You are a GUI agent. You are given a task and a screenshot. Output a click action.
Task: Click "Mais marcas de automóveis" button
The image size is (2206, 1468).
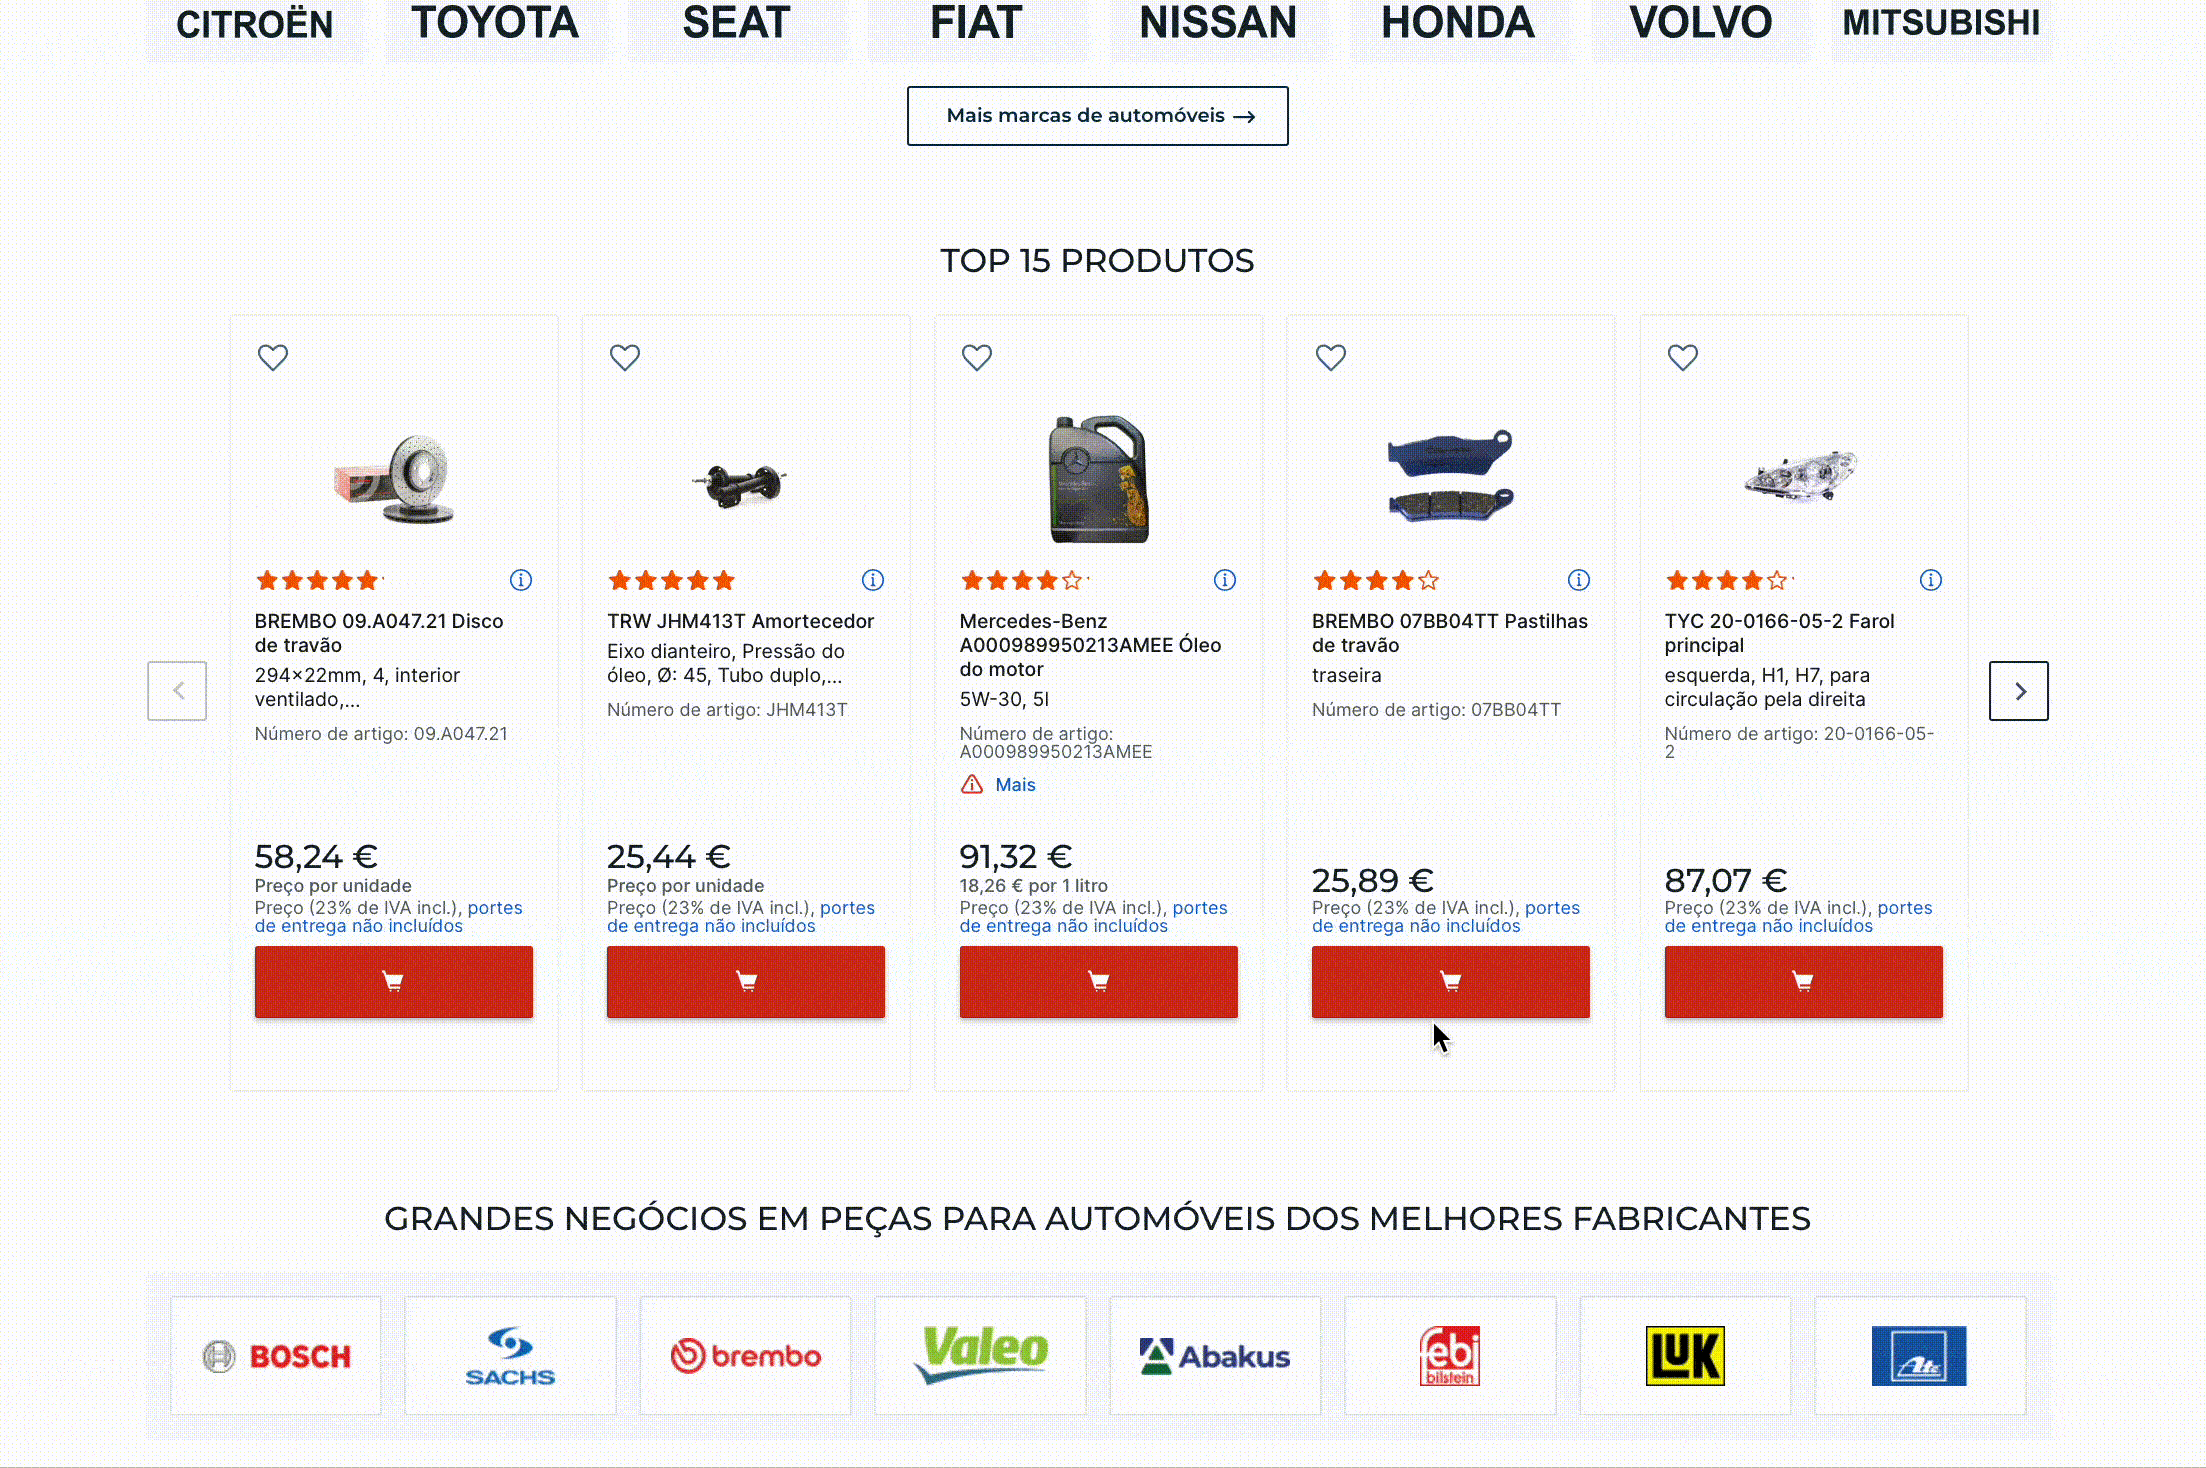point(1097,116)
